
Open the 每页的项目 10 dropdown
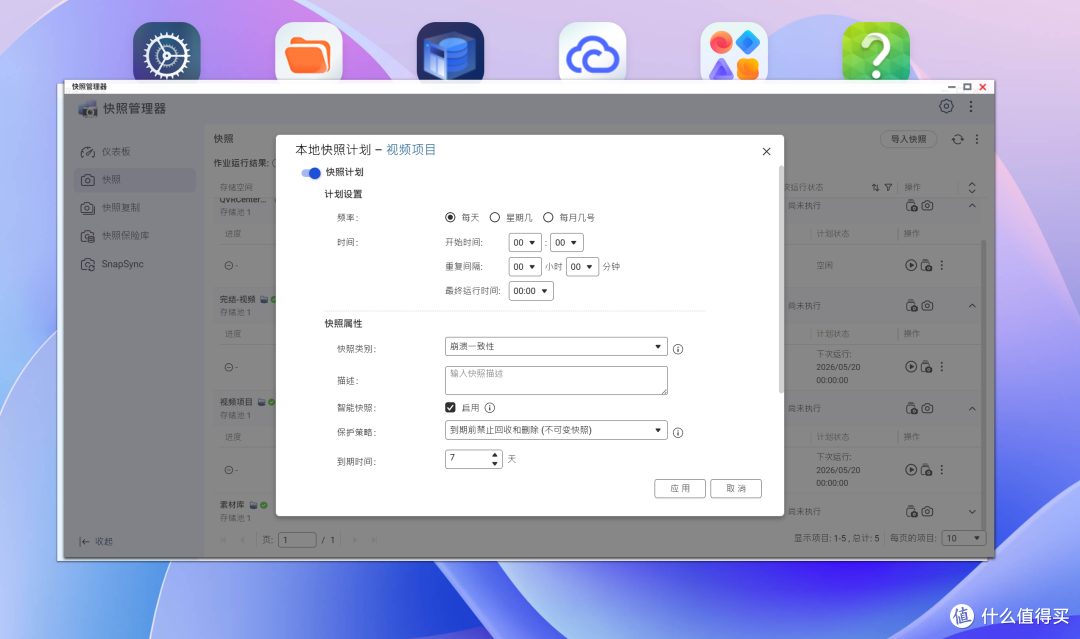pos(964,538)
